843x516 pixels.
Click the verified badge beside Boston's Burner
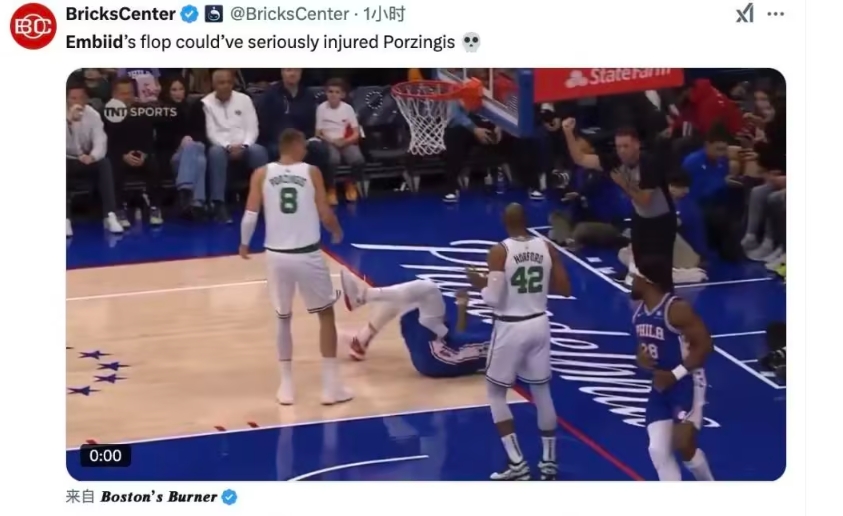point(230,497)
